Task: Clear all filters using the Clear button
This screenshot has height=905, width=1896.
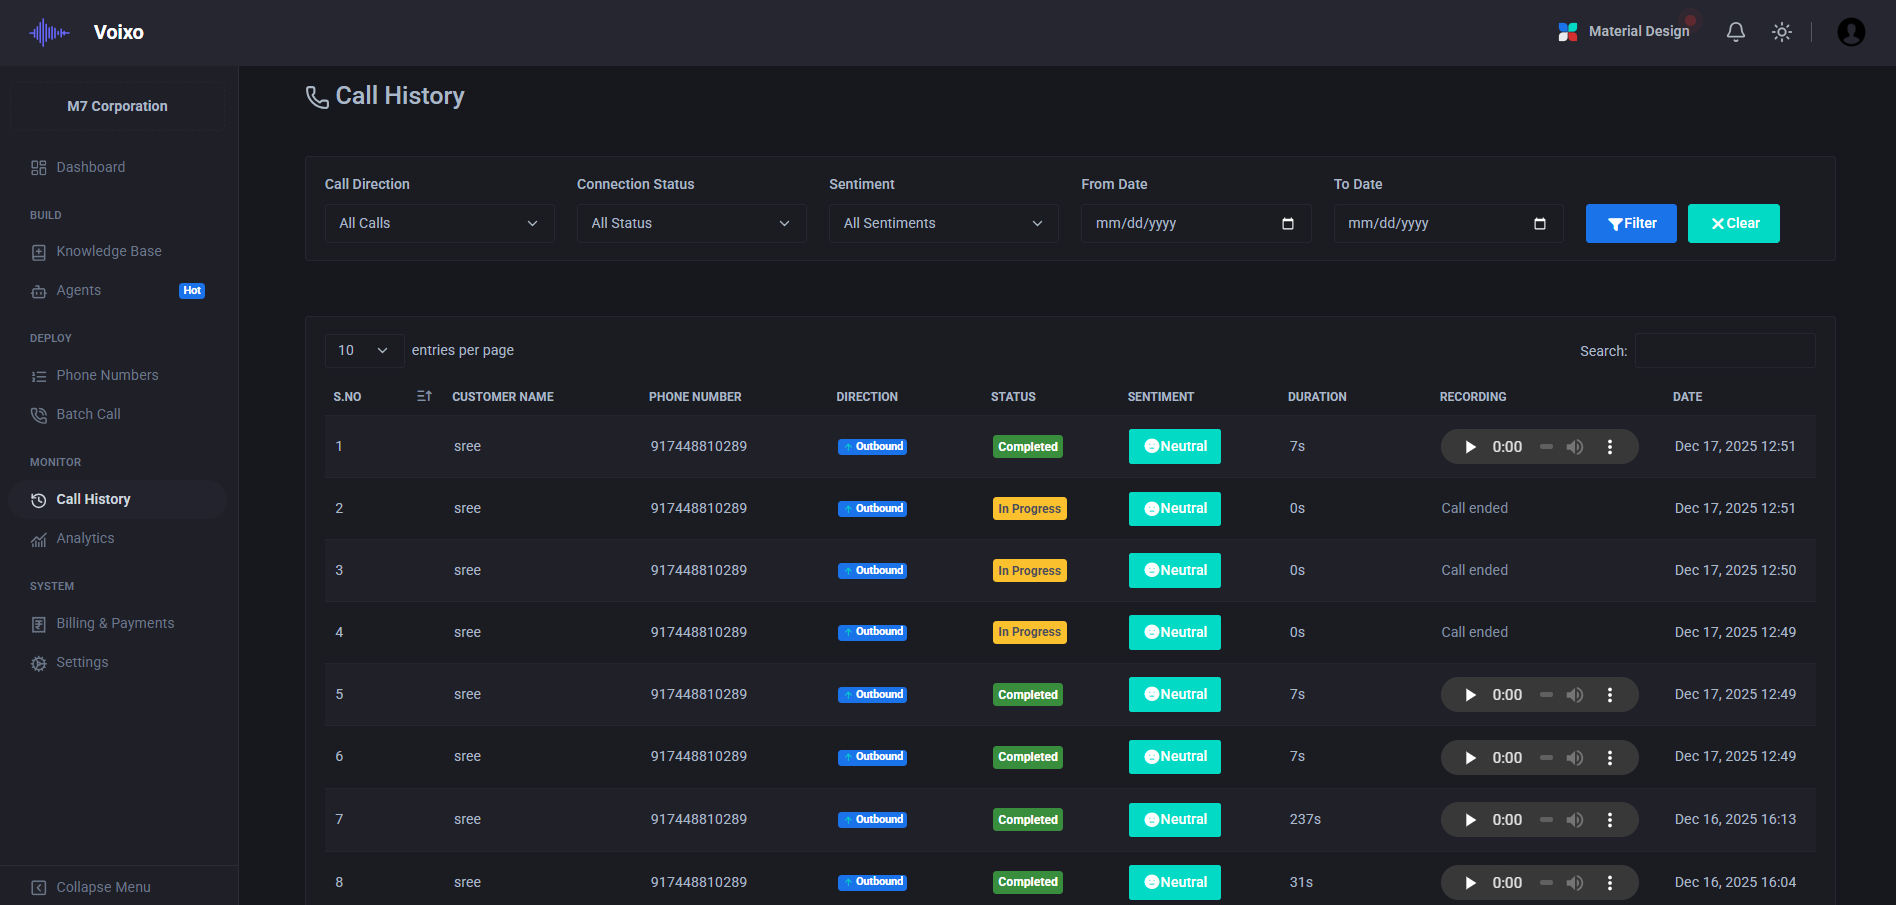Action: pyautogui.click(x=1733, y=223)
